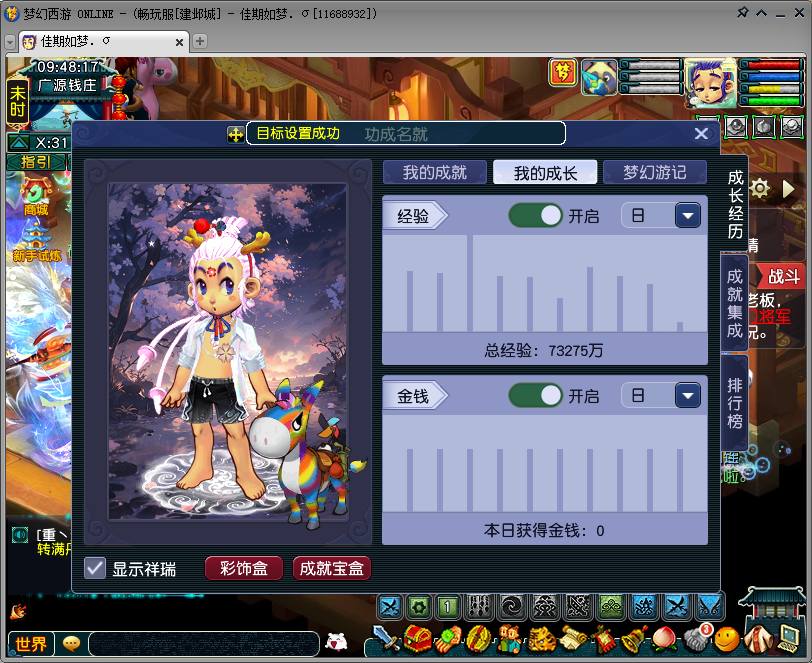
Task: Click the golden bell icon in bottom toolbar
Action: point(633,638)
